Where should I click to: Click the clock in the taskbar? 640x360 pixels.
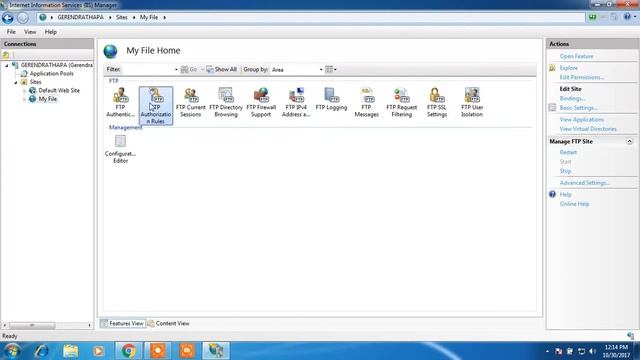pos(616,351)
